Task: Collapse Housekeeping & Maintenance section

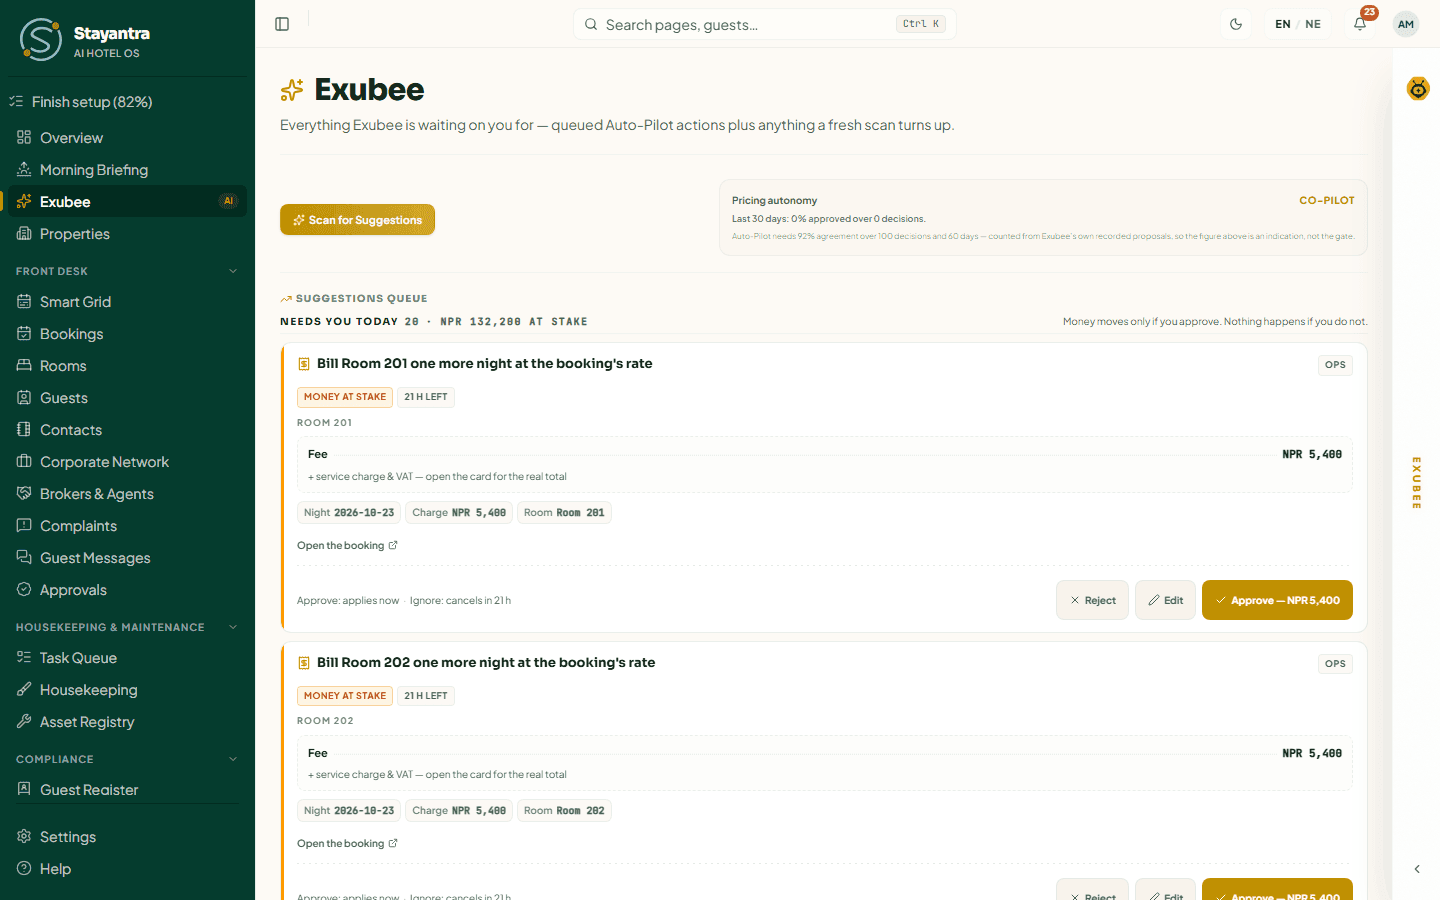Action: pyautogui.click(x=233, y=627)
